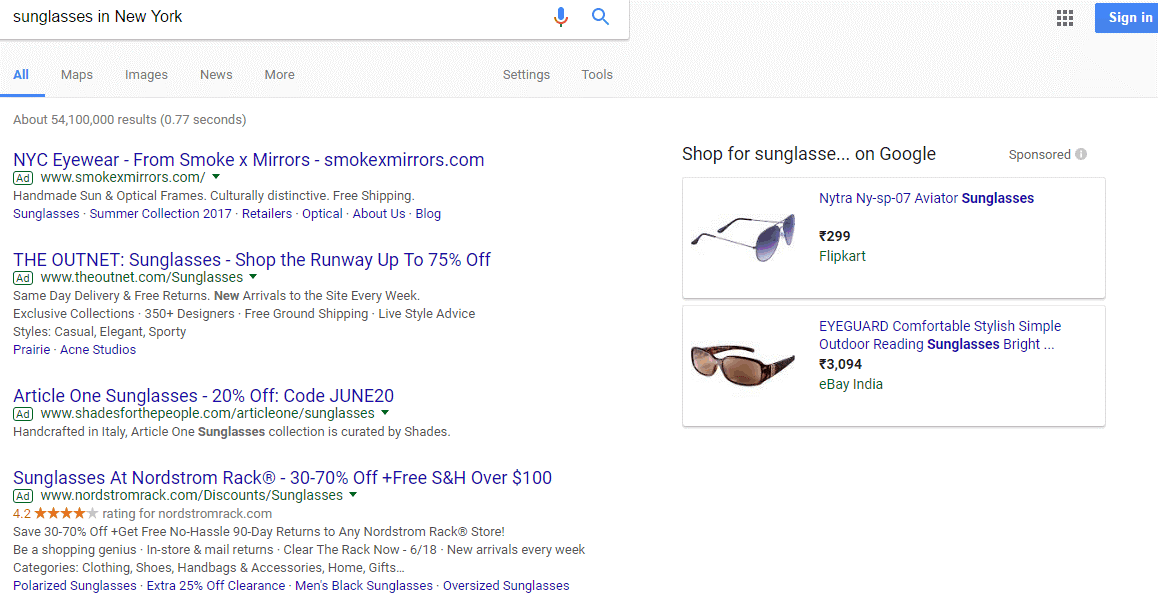Open 'Sunglasses At Nordstrom Rack' headline
The width and height of the screenshot is (1158, 616).
283,478
